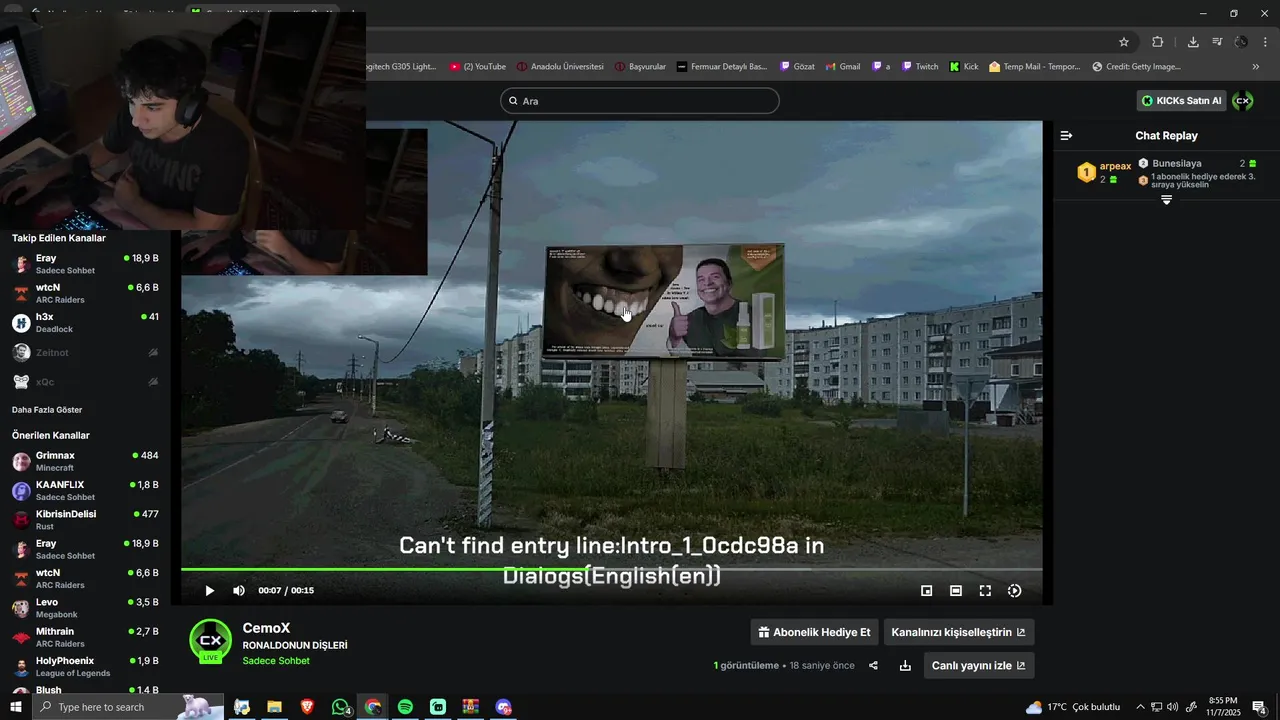Screen dimensions: 1280x720
Task: Expand the gifter leaderboard arrow
Action: 1166,200
